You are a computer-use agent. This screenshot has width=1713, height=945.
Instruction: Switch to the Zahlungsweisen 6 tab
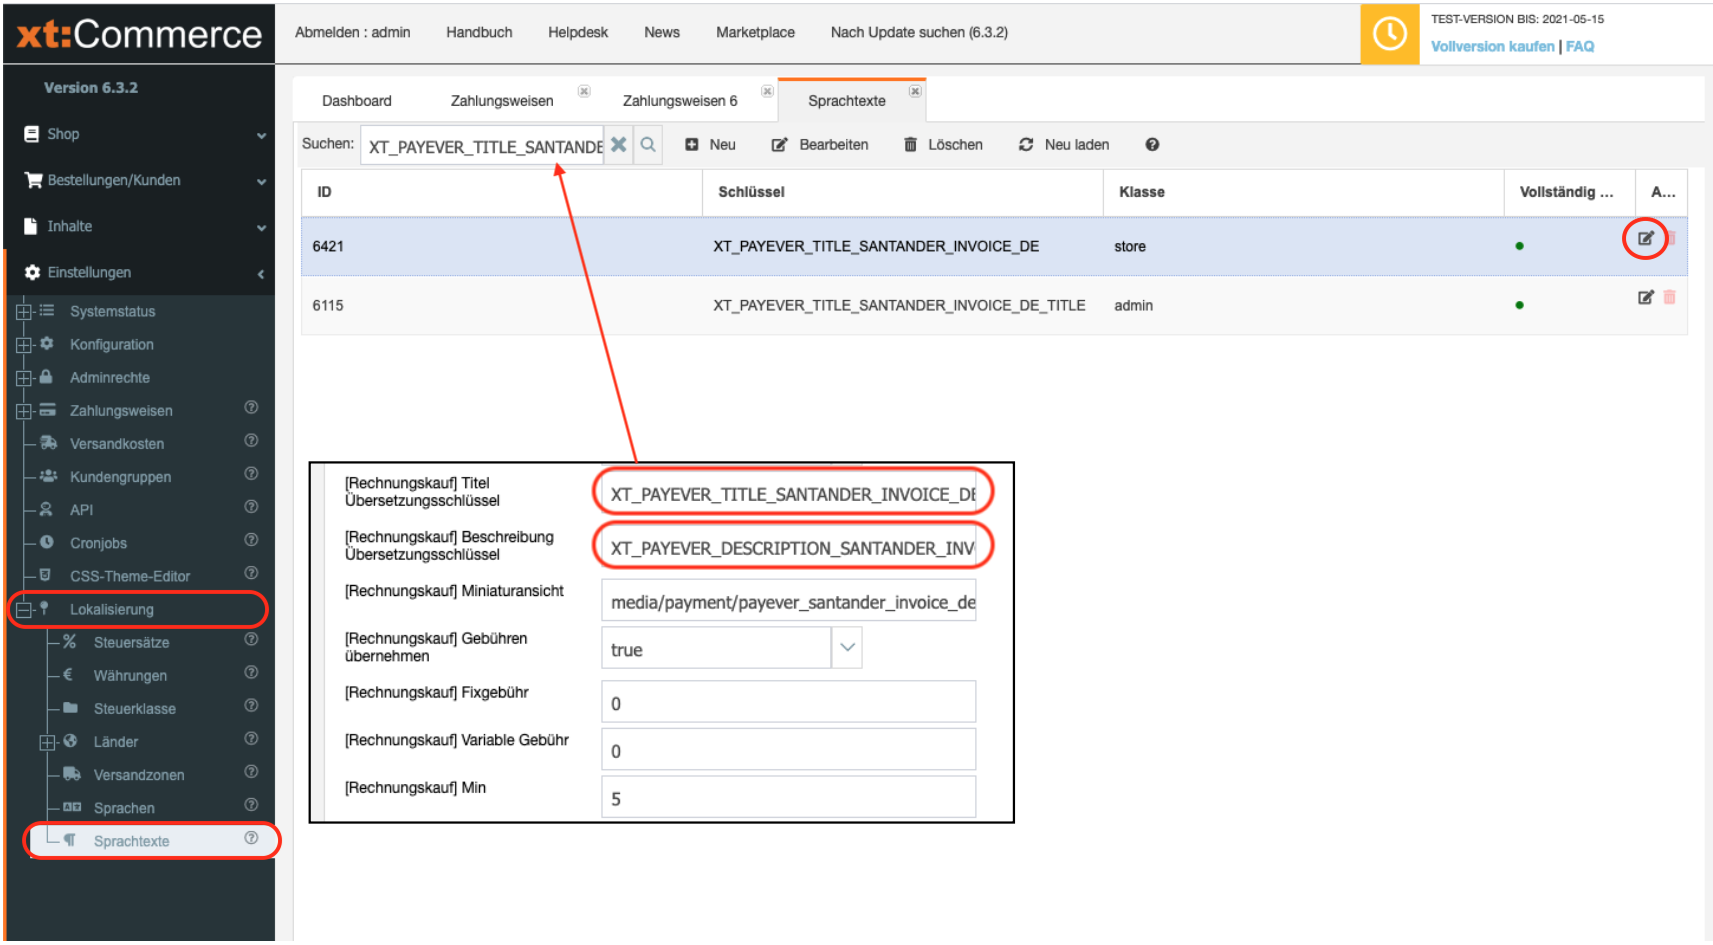tap(680, 101)
